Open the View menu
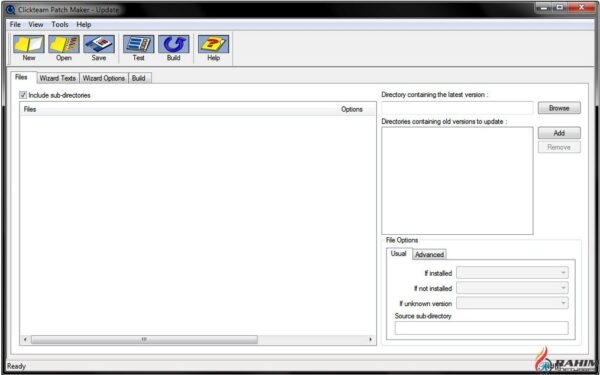The image size is (600, 375). coord(36,24)
